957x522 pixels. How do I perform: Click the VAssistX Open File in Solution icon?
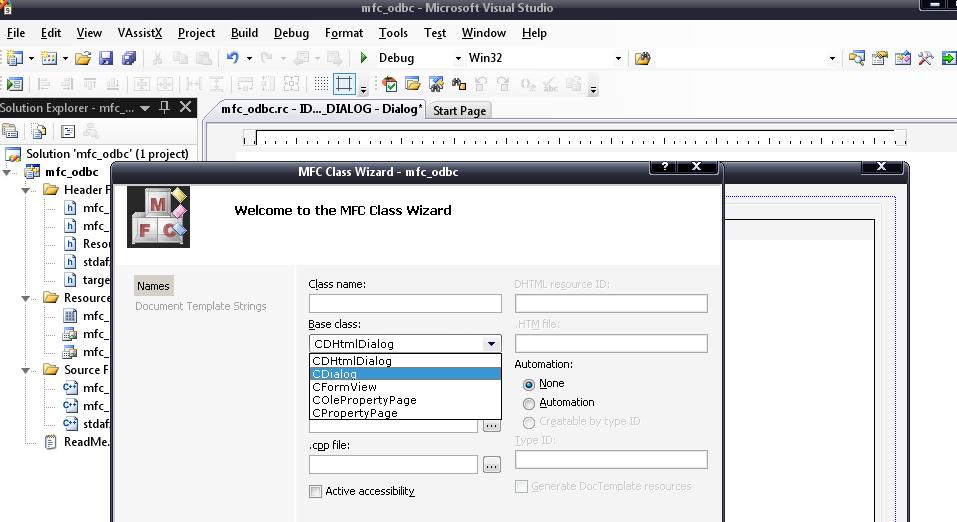pyautogui.click(x=413, y=84)
